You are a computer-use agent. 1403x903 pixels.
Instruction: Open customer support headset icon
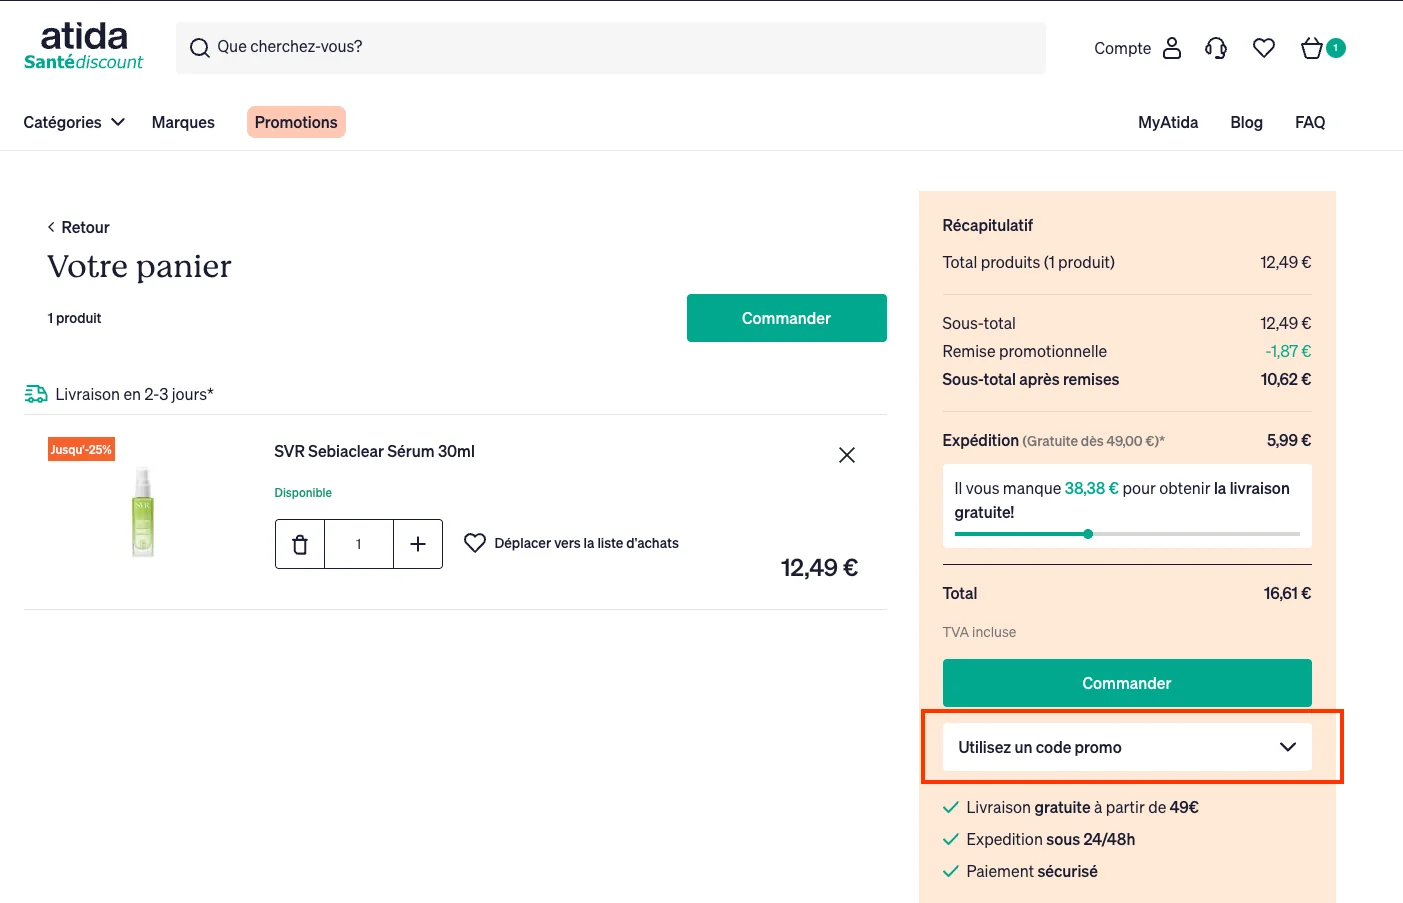[1216, 48]
